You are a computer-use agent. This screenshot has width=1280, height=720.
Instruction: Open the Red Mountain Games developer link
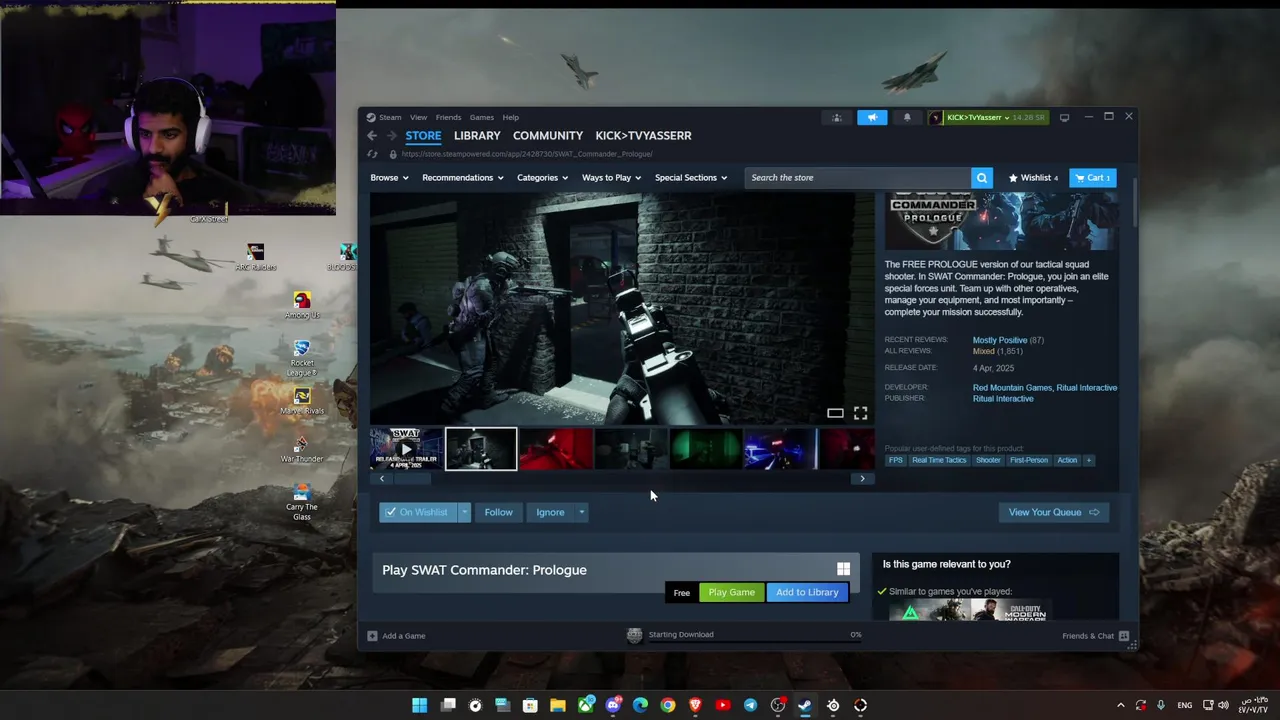tap(1010, 388)
